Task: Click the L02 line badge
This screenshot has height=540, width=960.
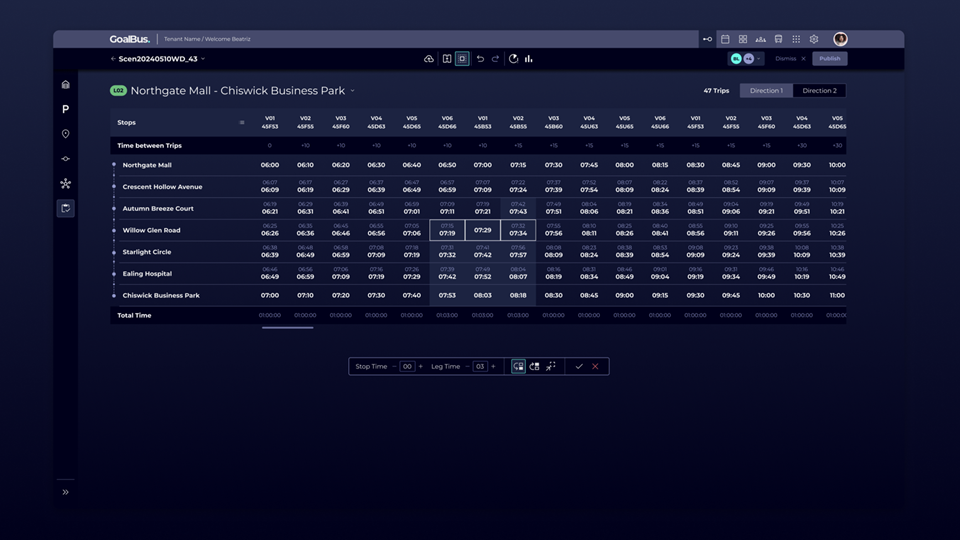Action: point(118,91)
